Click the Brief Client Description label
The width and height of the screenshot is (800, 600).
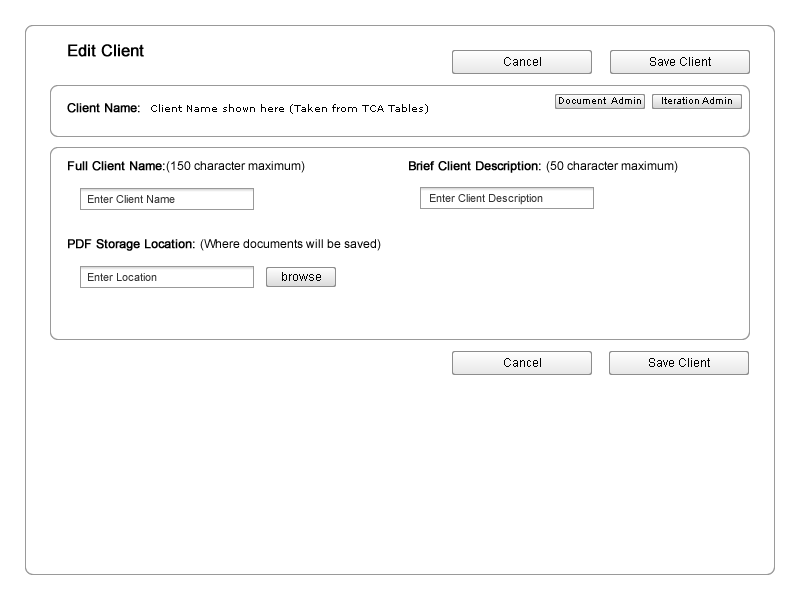click(474, 166)
